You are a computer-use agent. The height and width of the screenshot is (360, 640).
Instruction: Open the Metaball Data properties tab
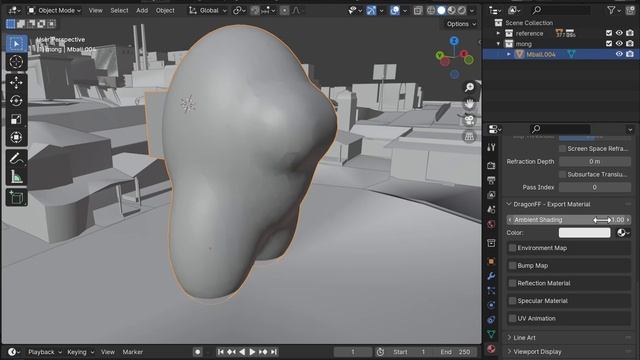point(491,335)
